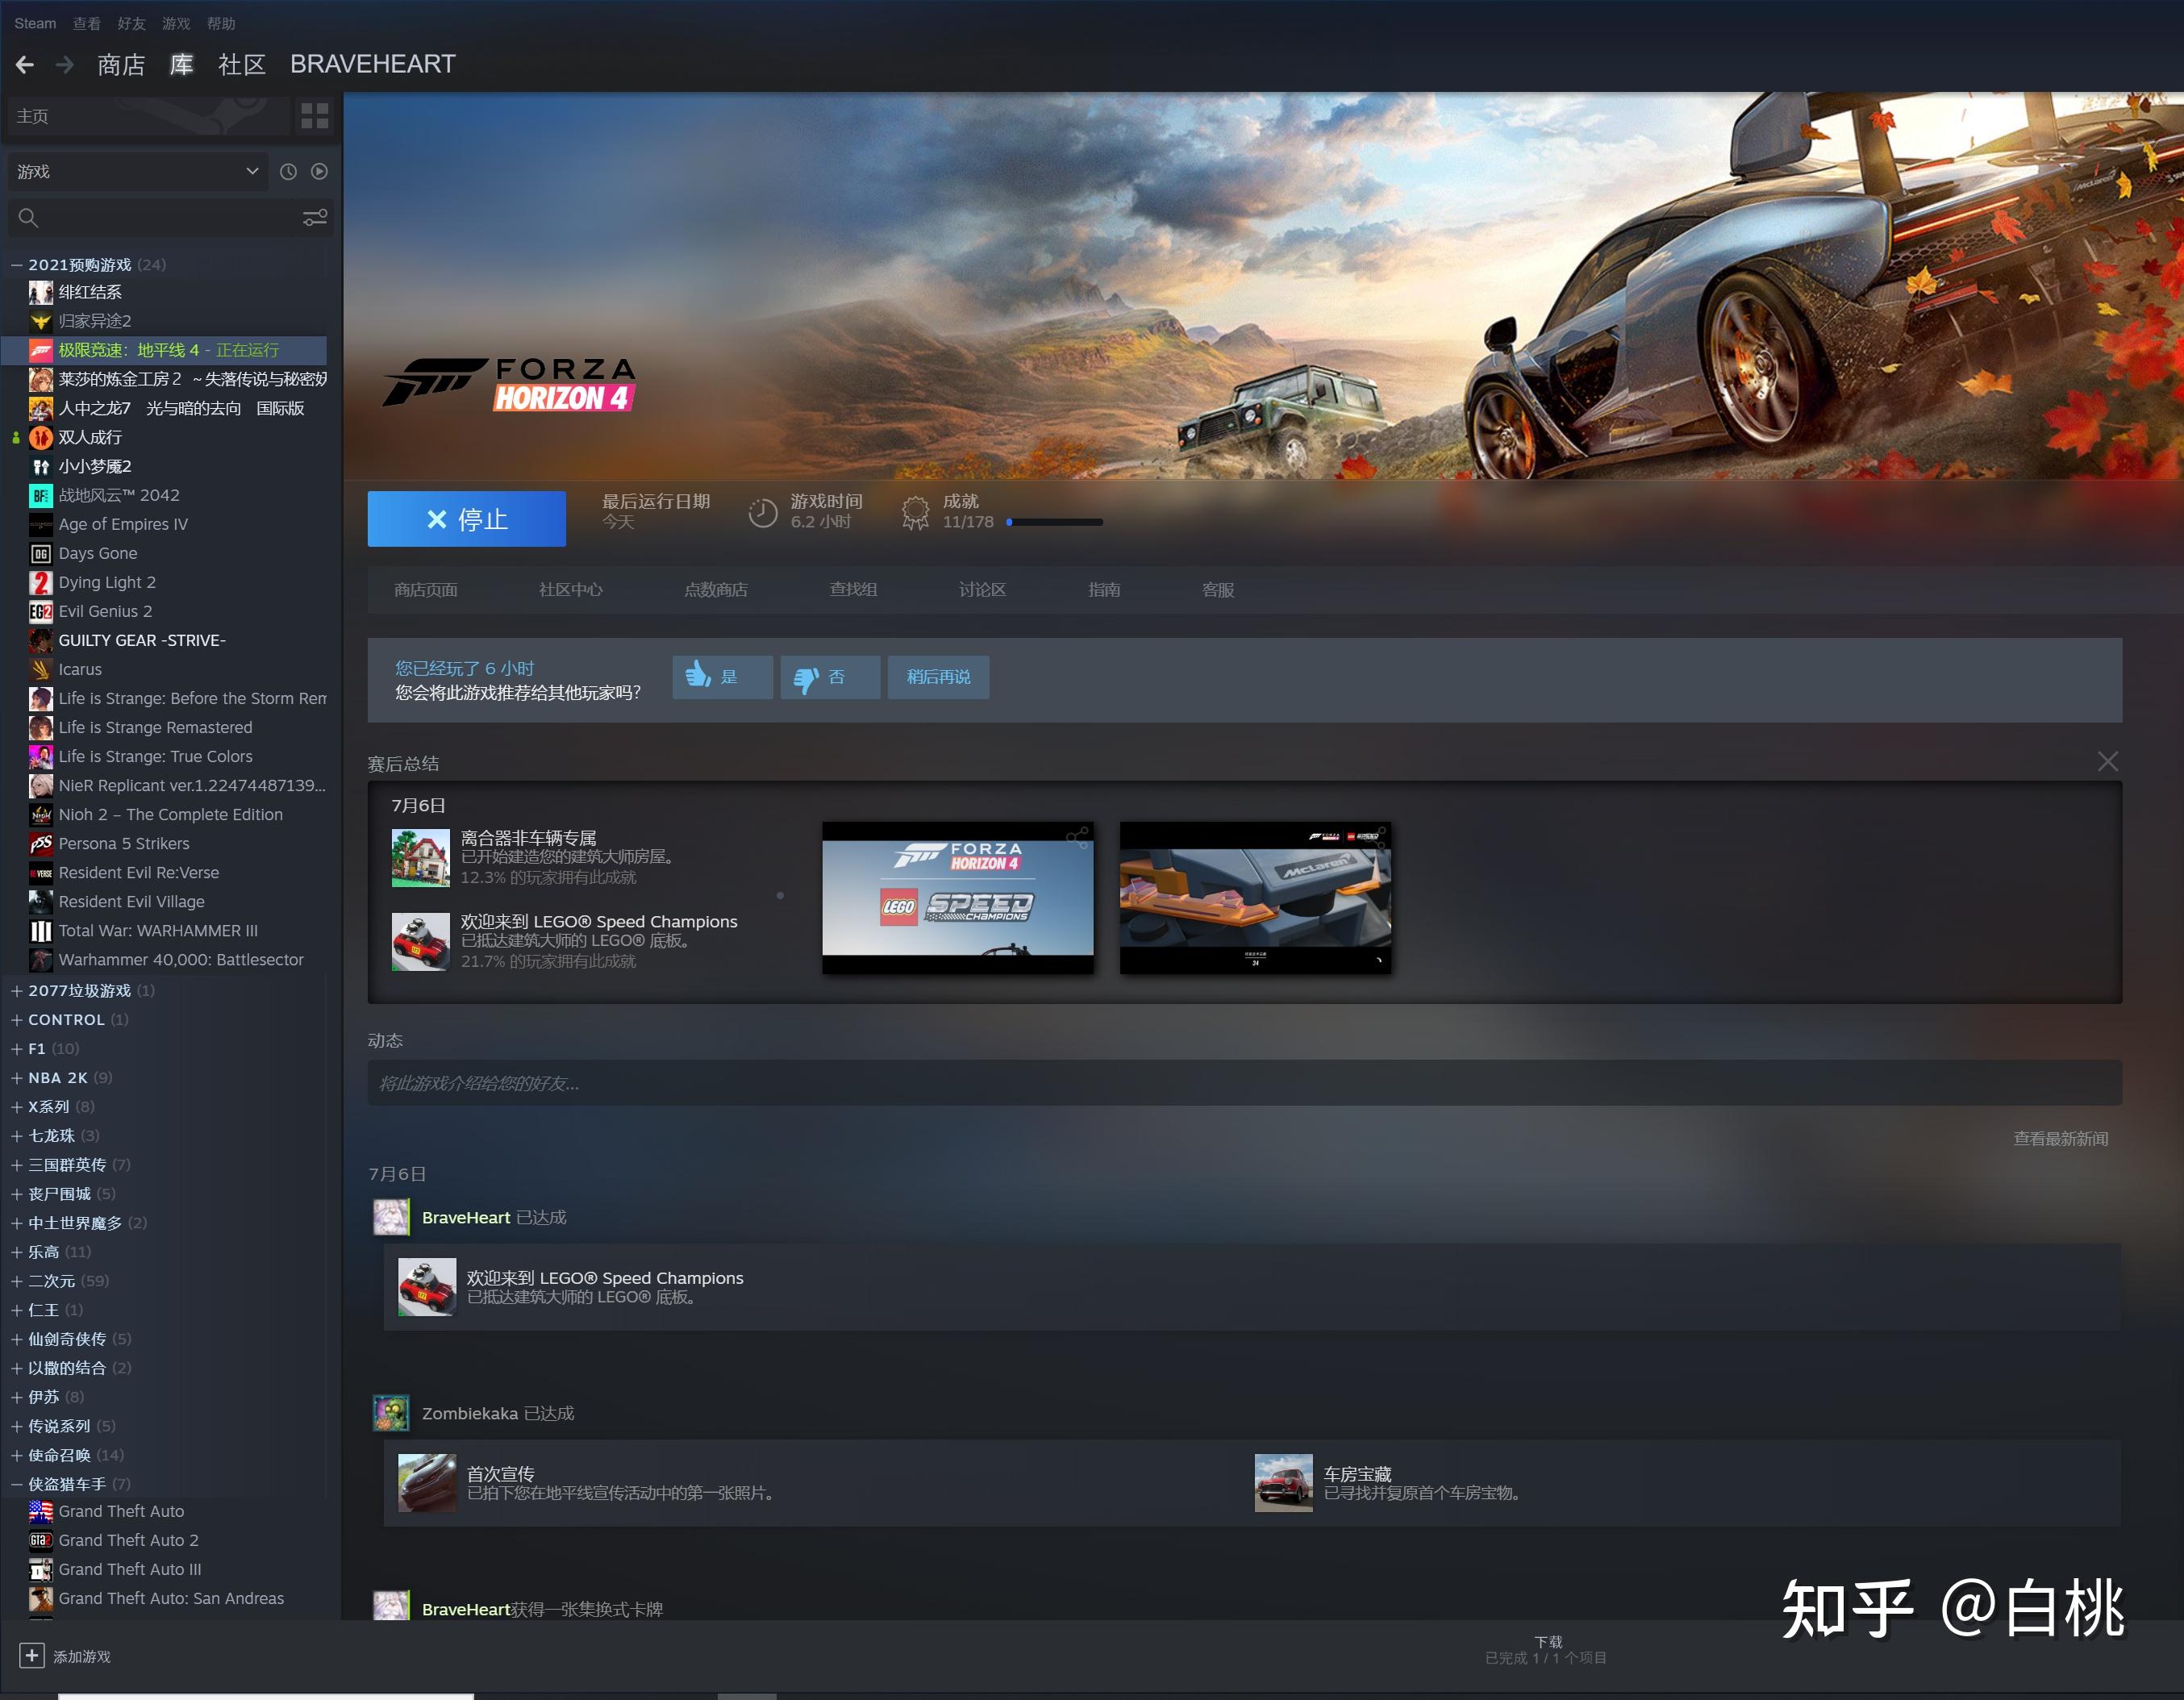Click the achievements progress bar
This screenshot has height=1700, width=2184.
click(x=1055, y=522)
